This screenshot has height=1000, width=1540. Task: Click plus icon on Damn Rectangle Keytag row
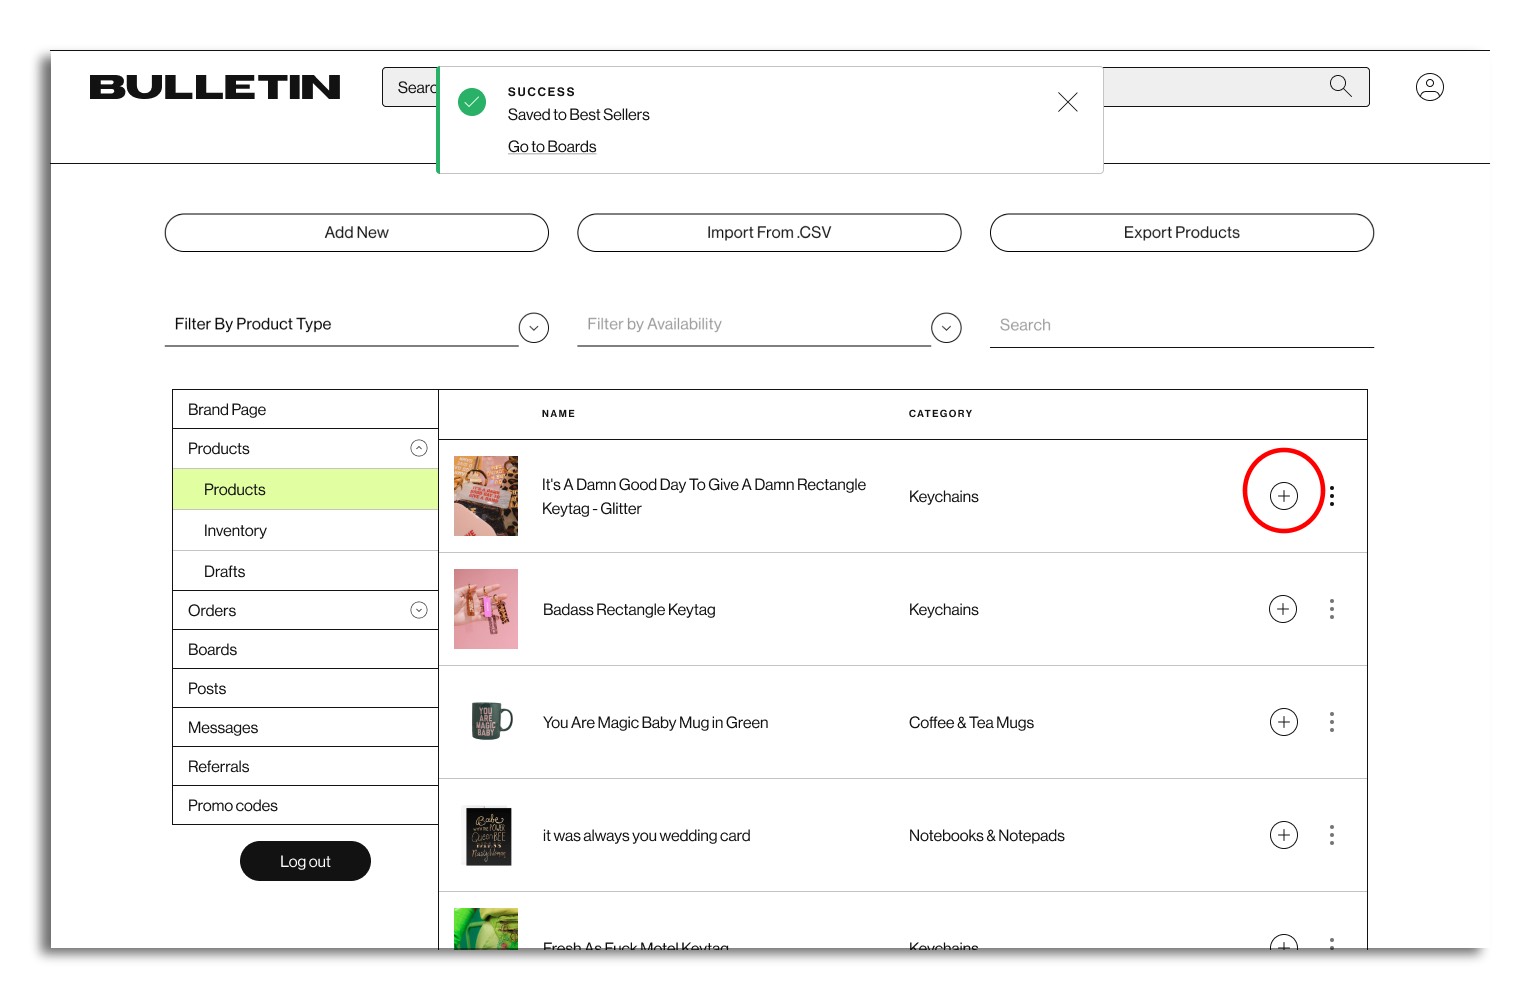1283,496
